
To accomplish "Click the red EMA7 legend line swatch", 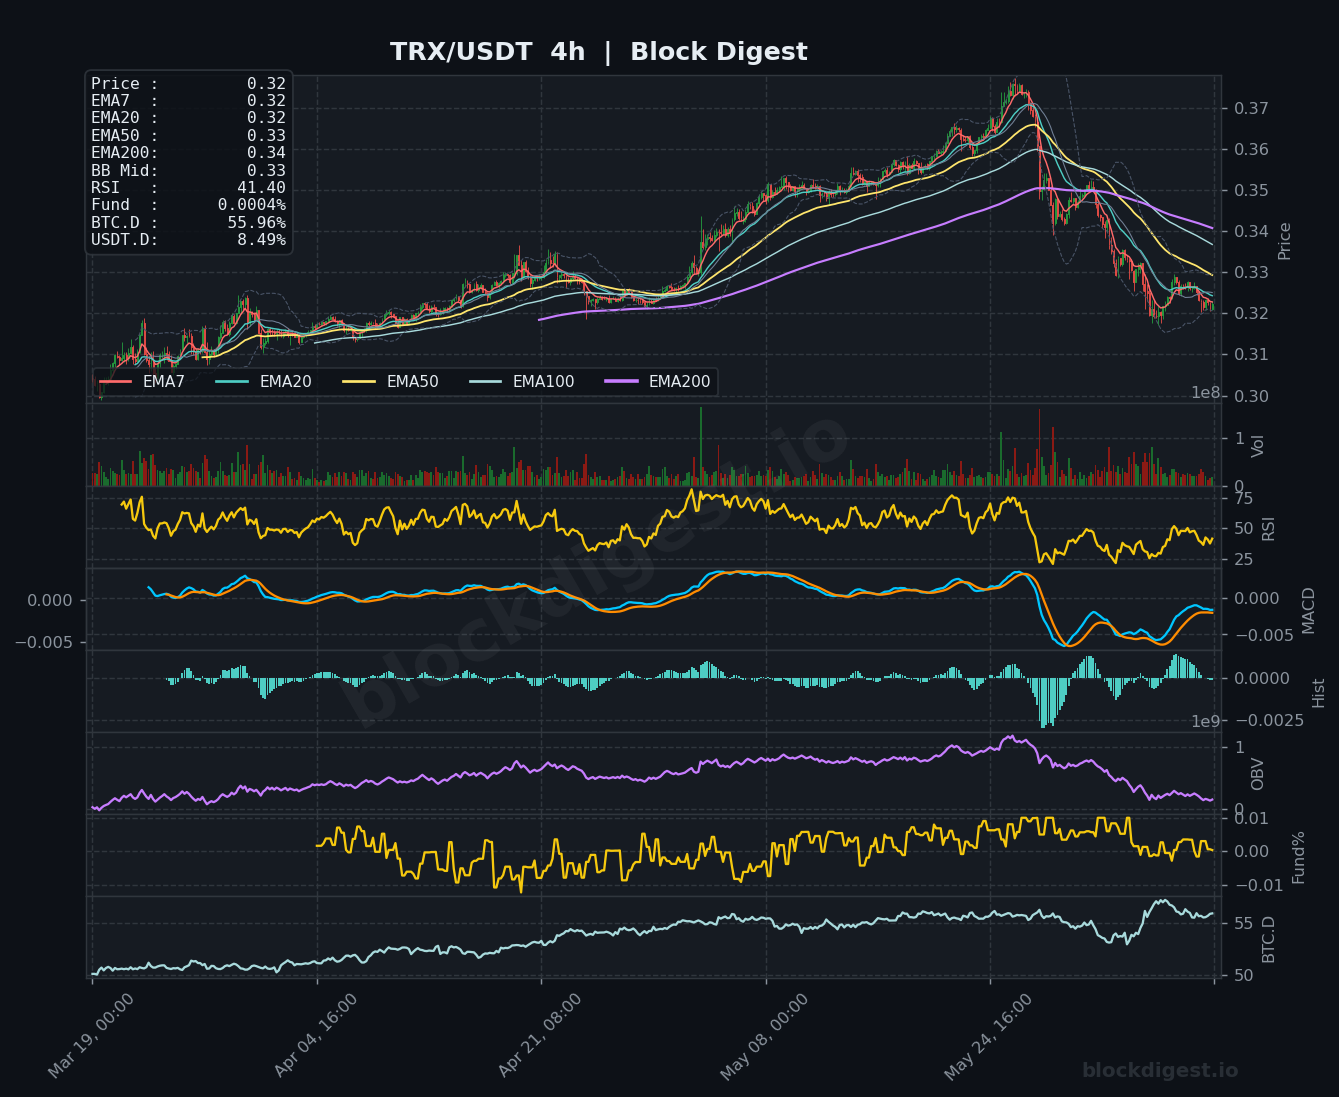I will click(116, 382).
